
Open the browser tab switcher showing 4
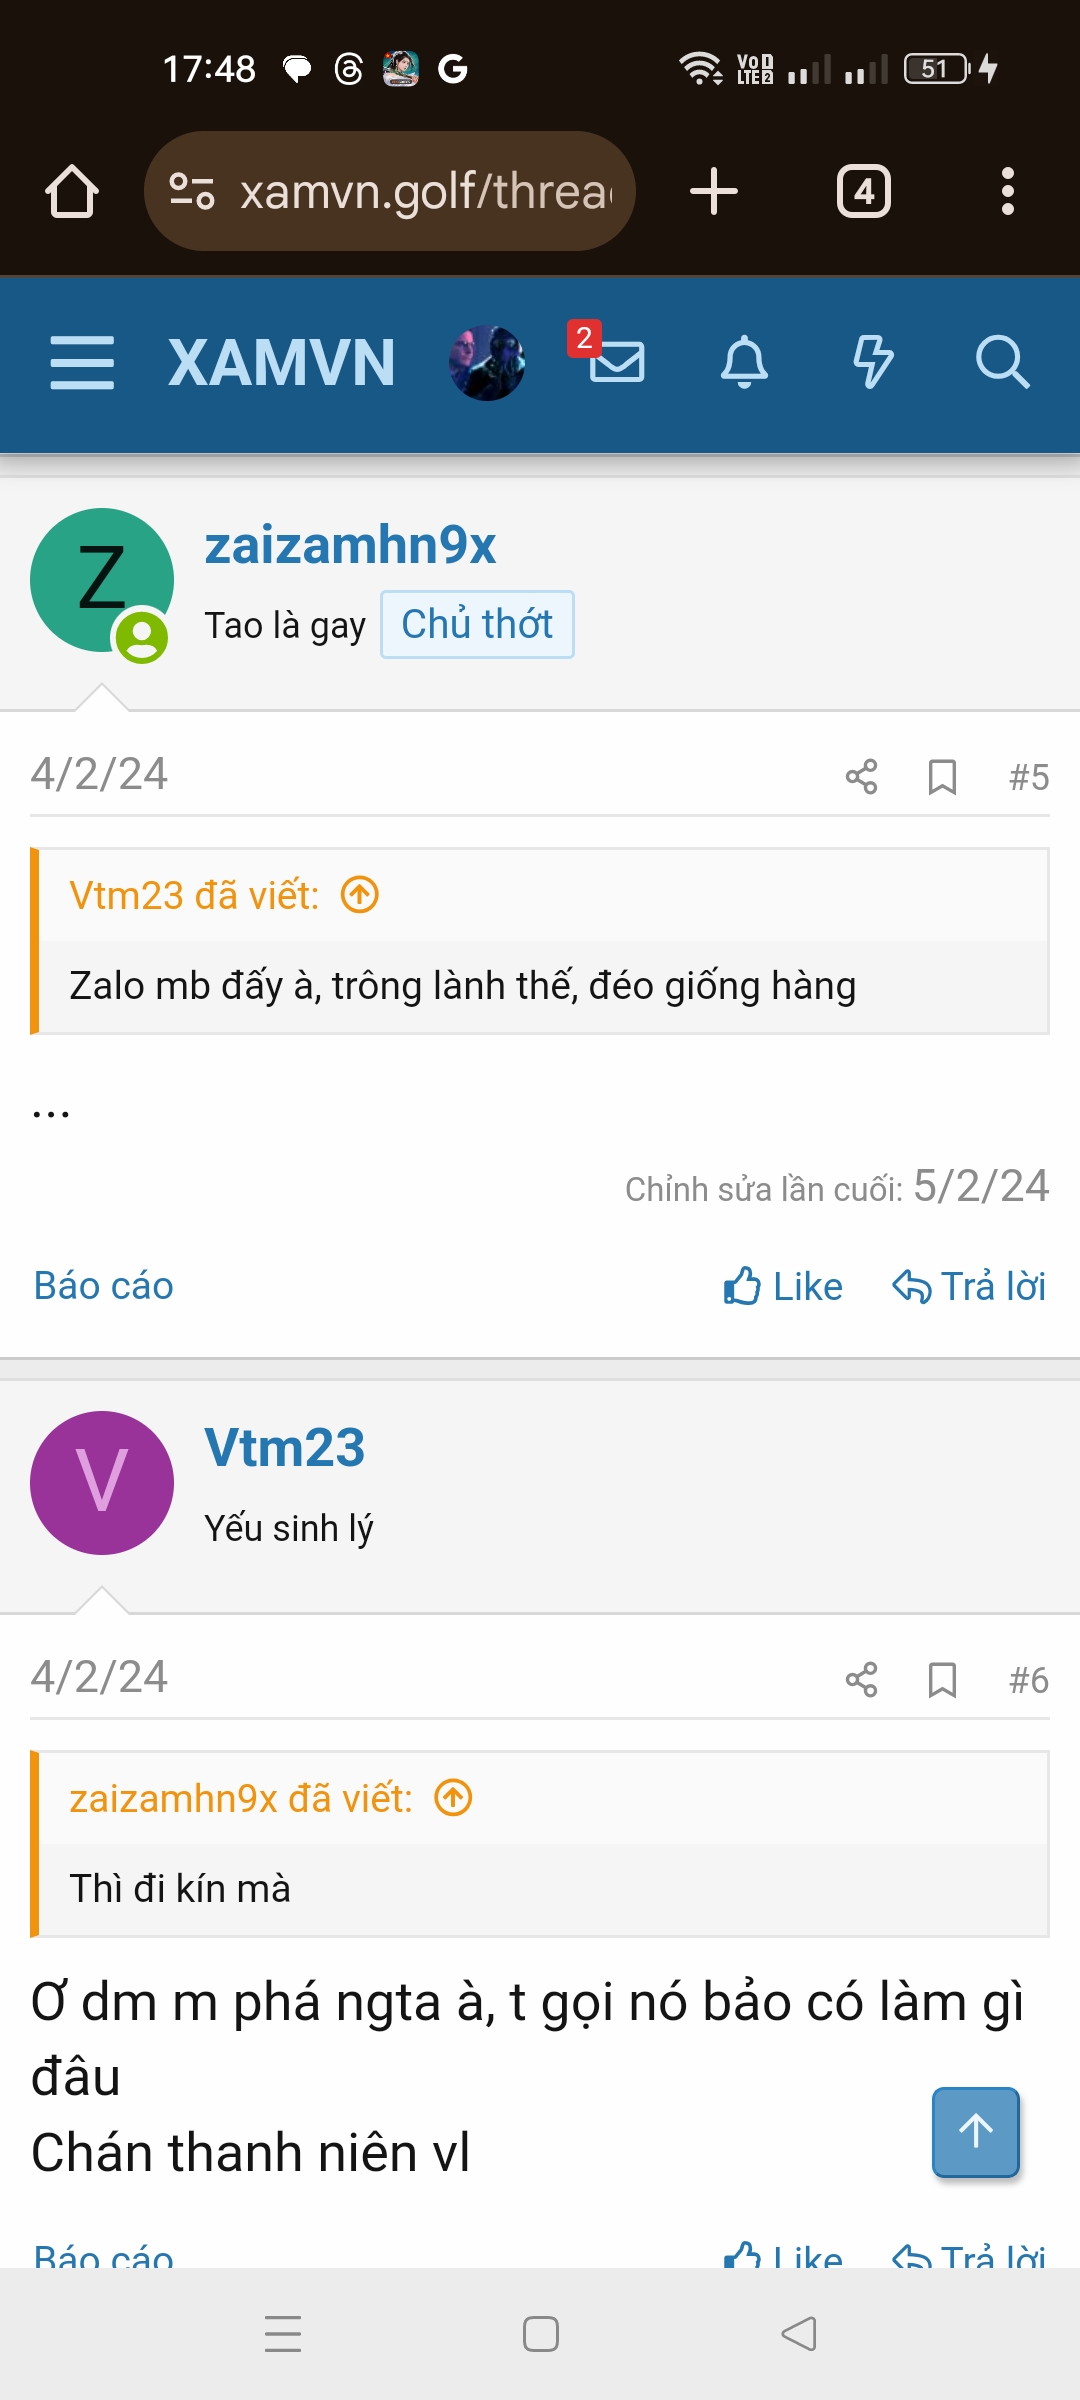[x=864, y=191]
